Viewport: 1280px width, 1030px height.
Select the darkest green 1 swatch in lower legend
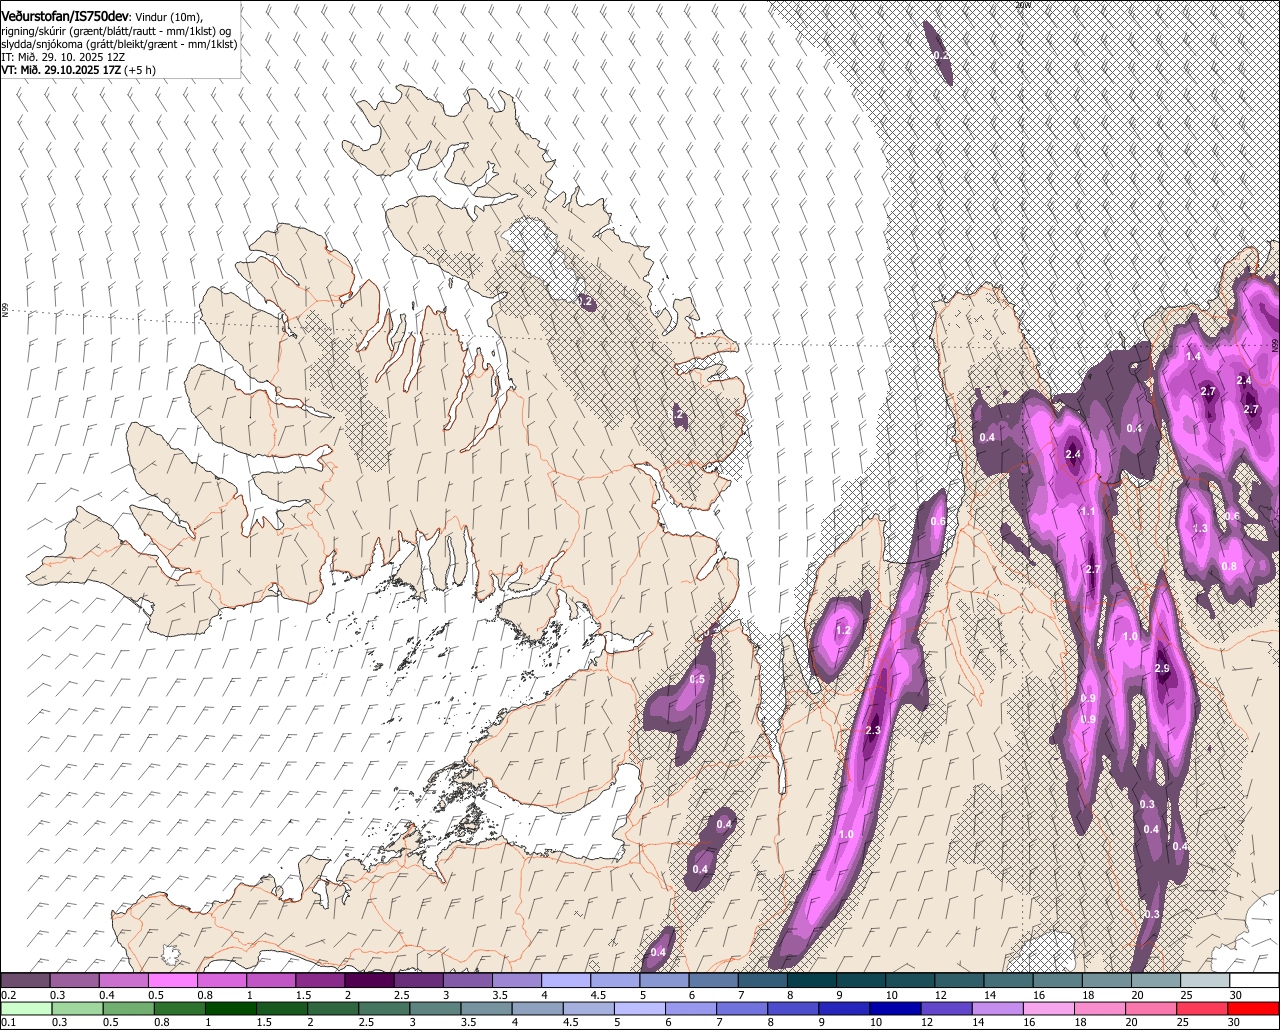click(x=230, y=1009)
